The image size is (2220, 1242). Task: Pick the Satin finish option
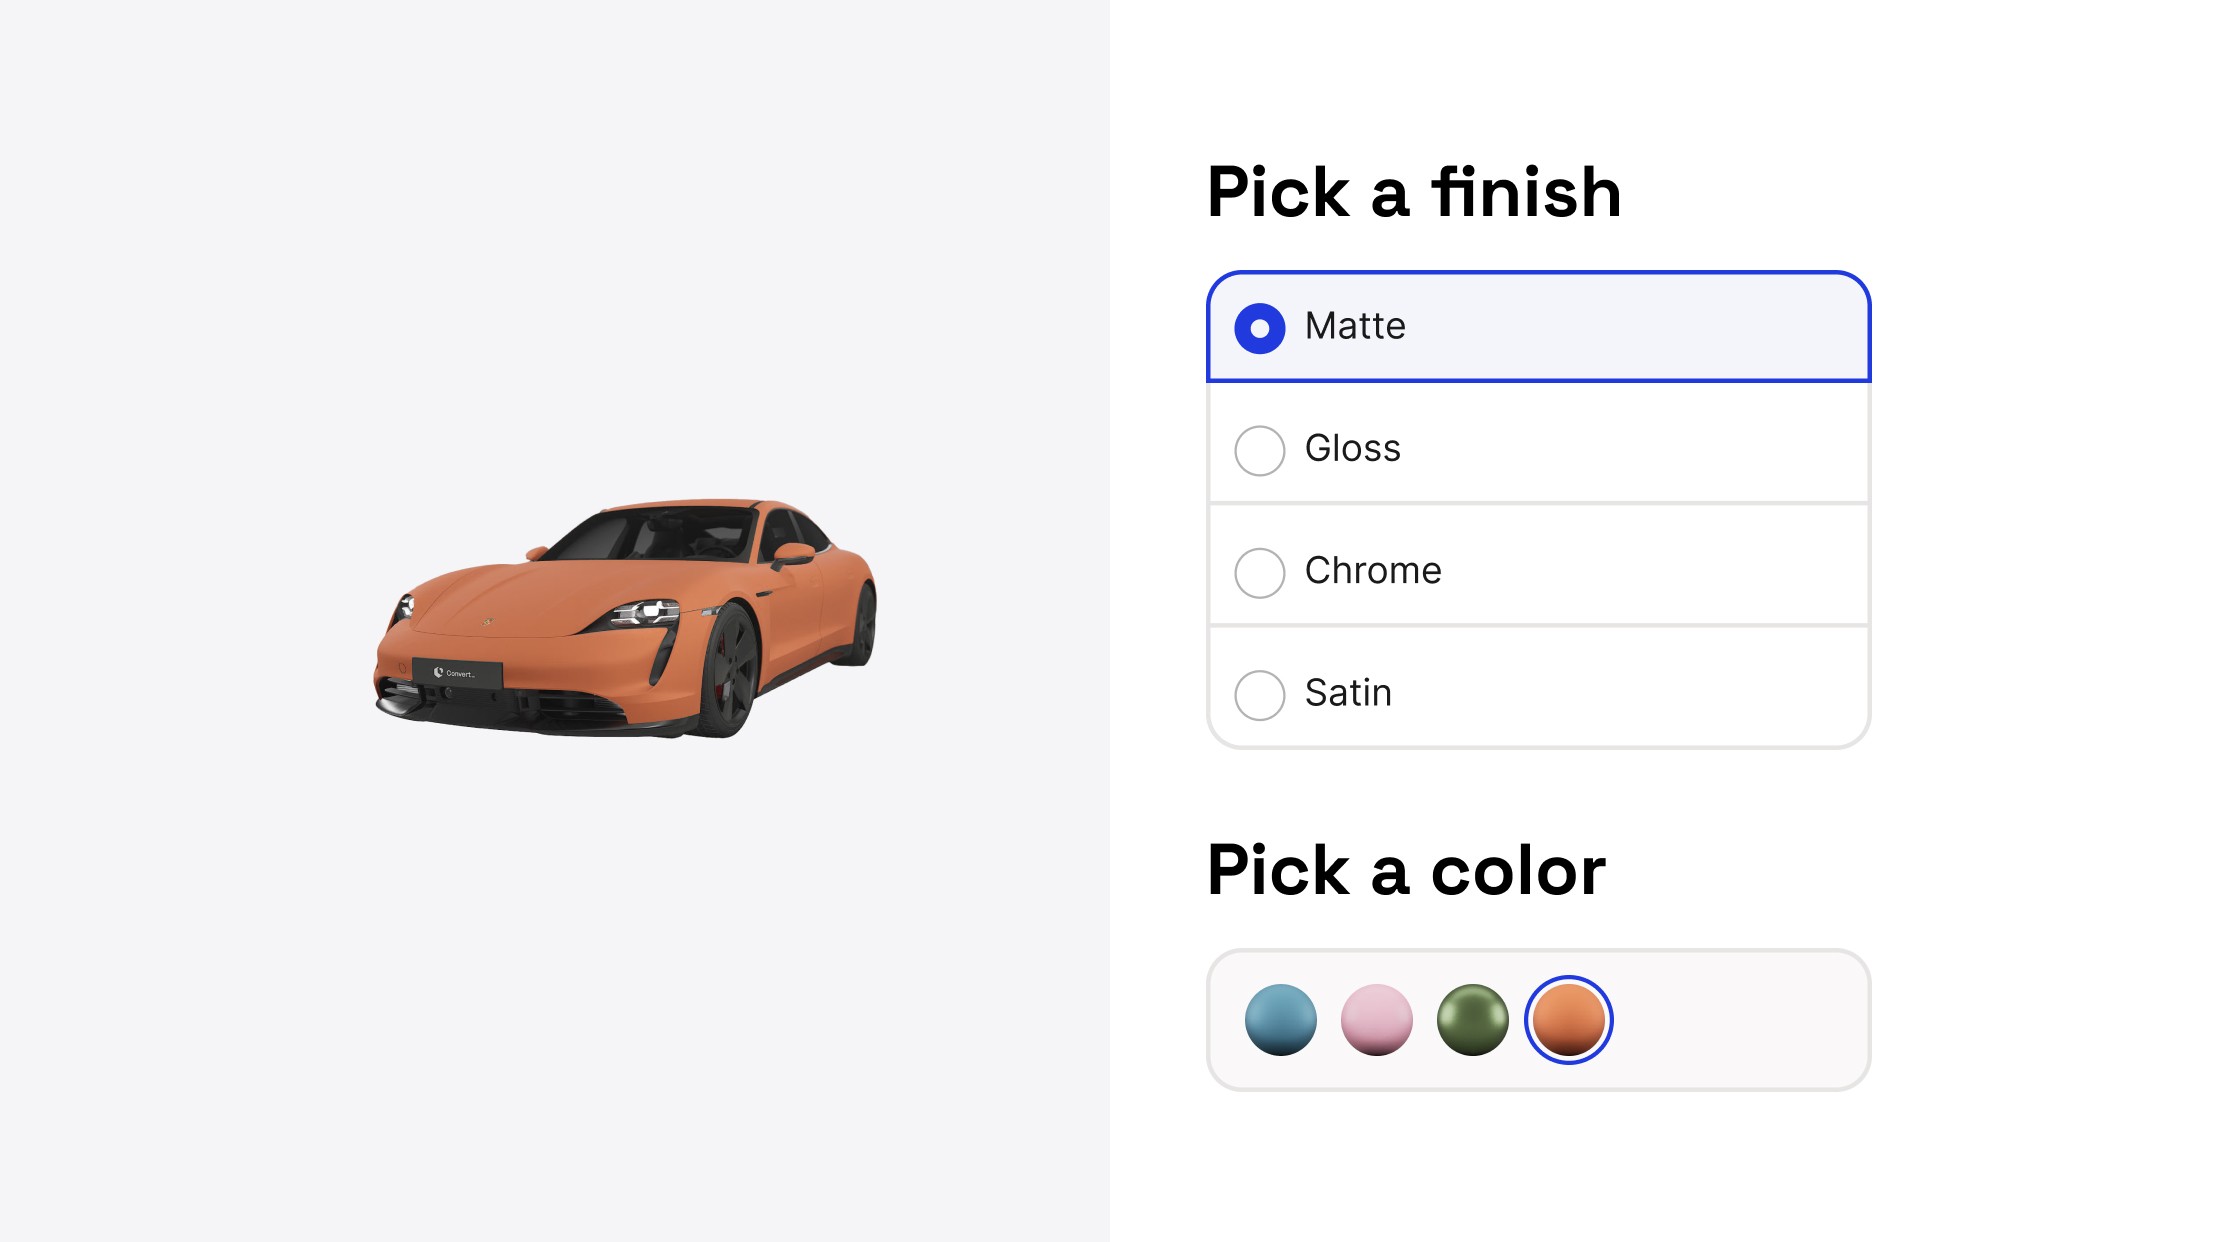tap(1259, 694)
